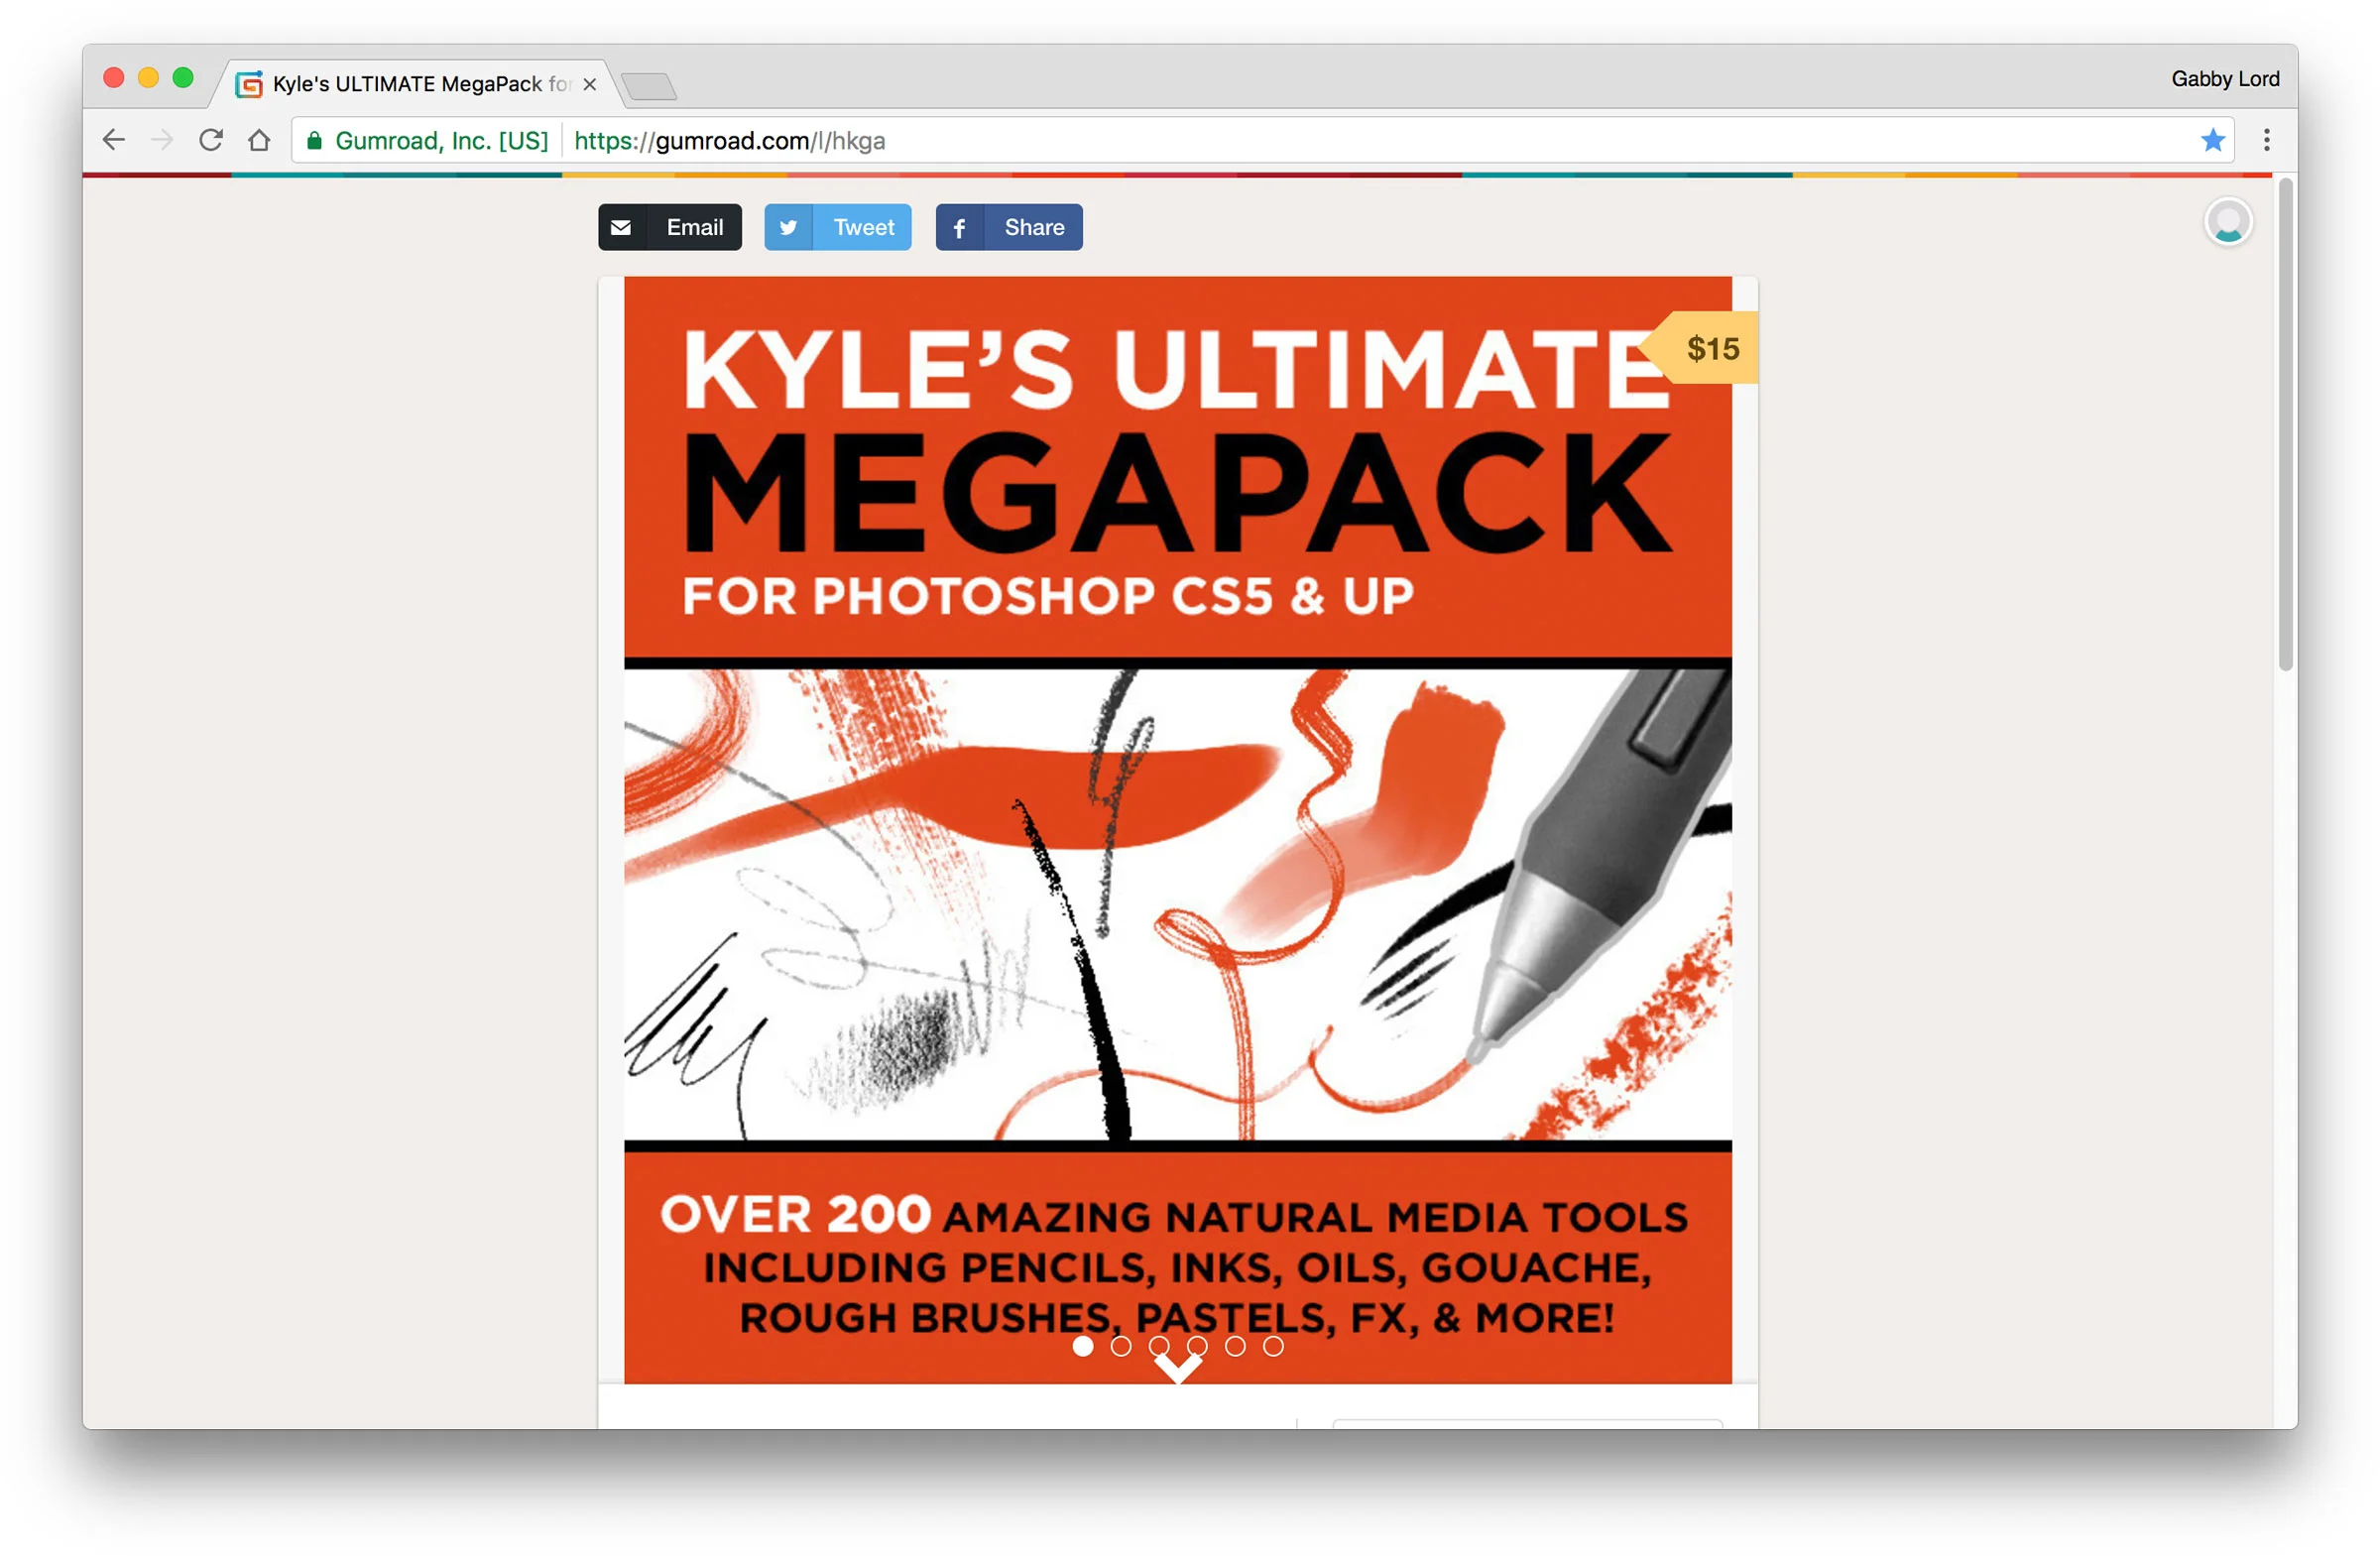This screenshot has height=1556, width=2380.
Task: Open the browser home page icon
Action: (x=259, y=140)
